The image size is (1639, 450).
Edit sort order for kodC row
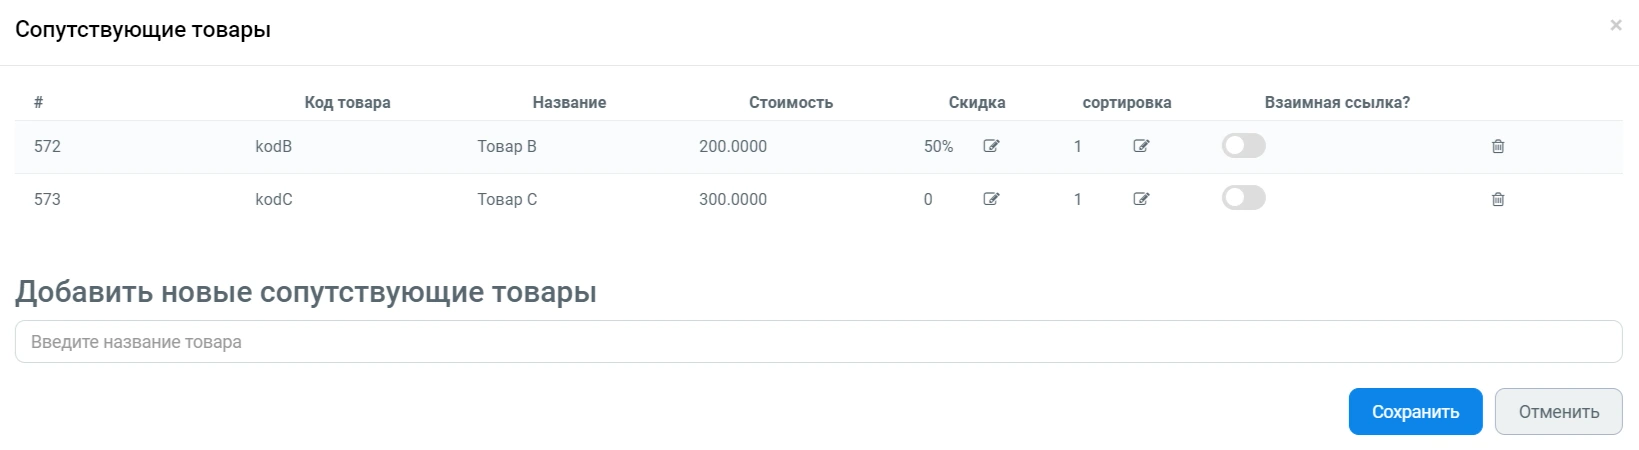click(x=1141, y=199)
